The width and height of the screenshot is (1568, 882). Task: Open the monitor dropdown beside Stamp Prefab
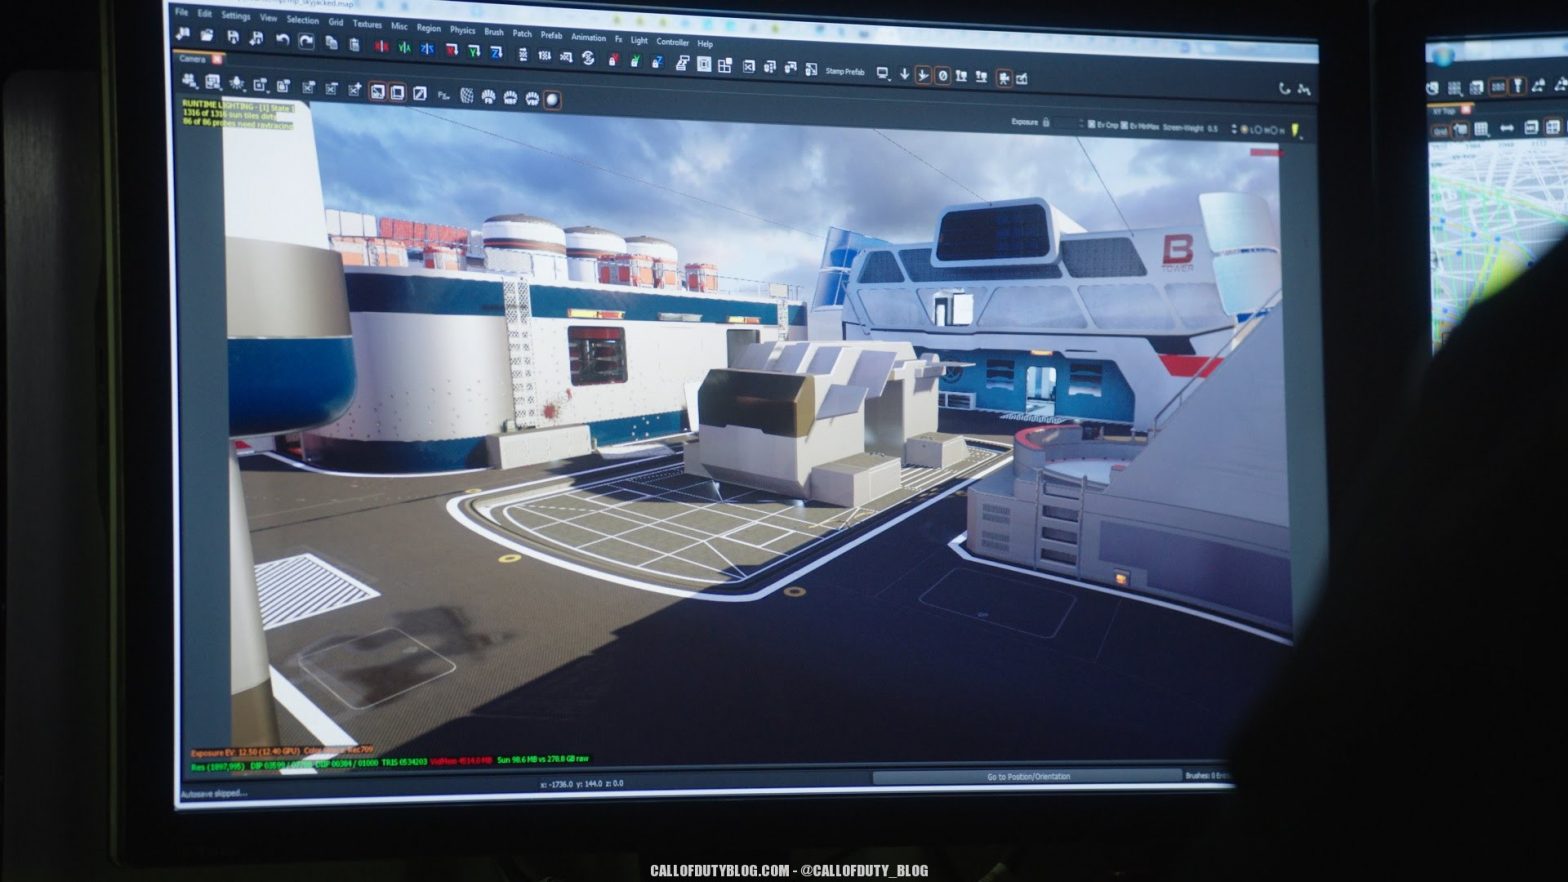[882, 73]
